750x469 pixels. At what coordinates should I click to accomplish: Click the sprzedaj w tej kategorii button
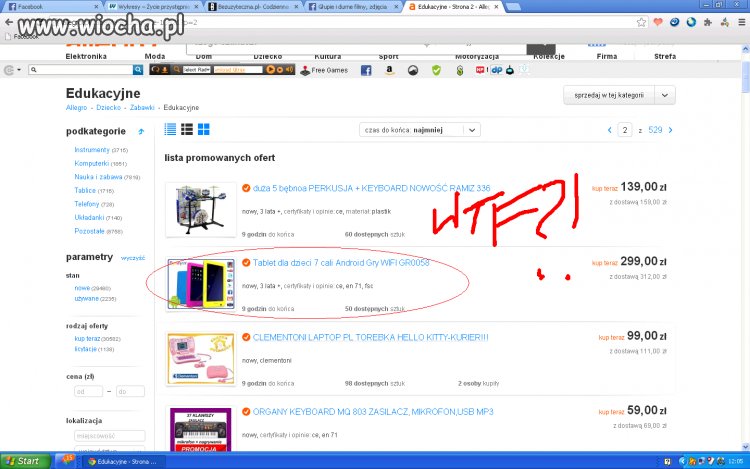click(609, 95)
